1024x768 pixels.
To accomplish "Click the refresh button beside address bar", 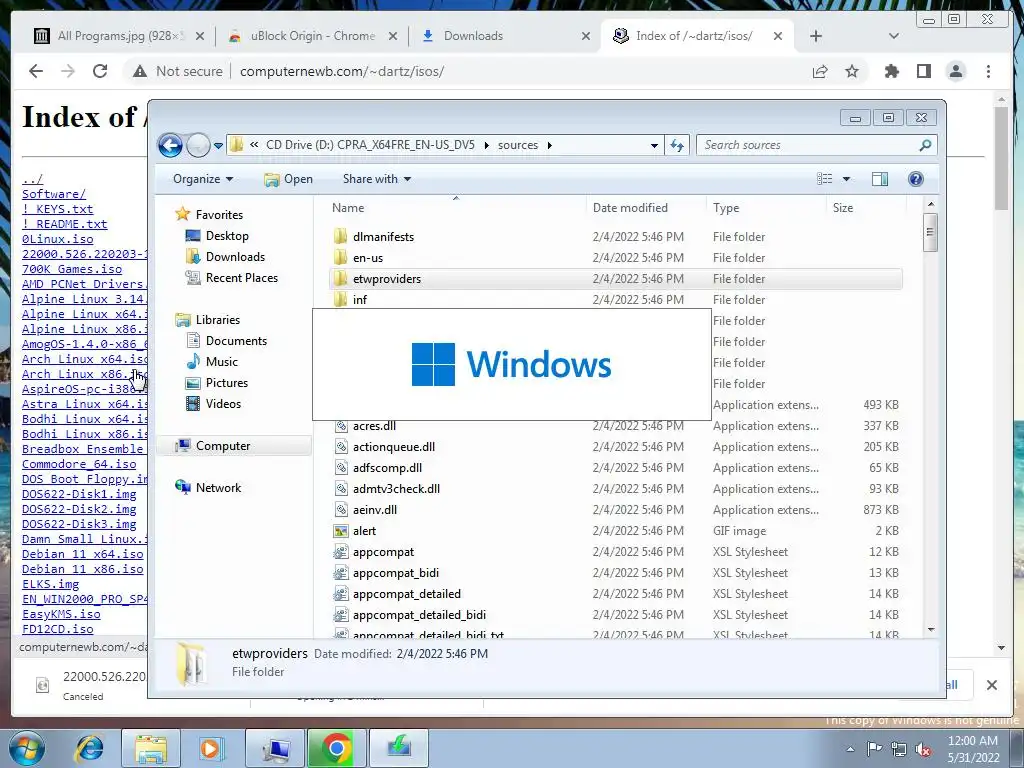I will click(x=677, y=145).
